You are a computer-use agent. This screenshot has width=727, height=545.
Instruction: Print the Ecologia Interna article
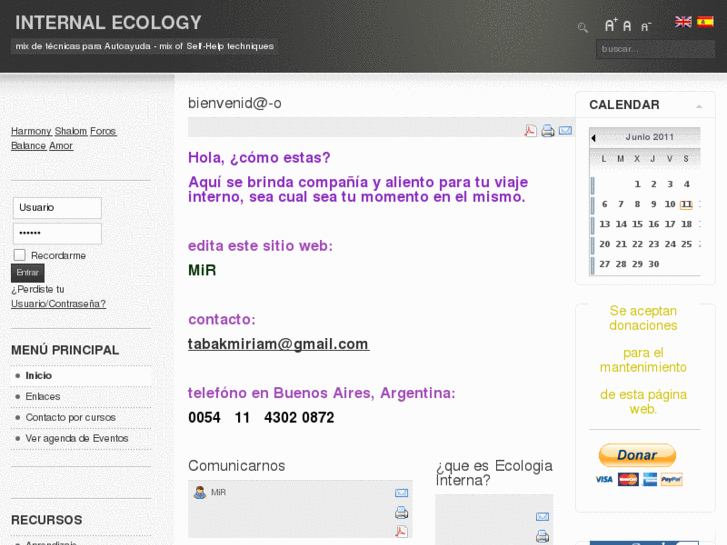[x=542, y=536]
